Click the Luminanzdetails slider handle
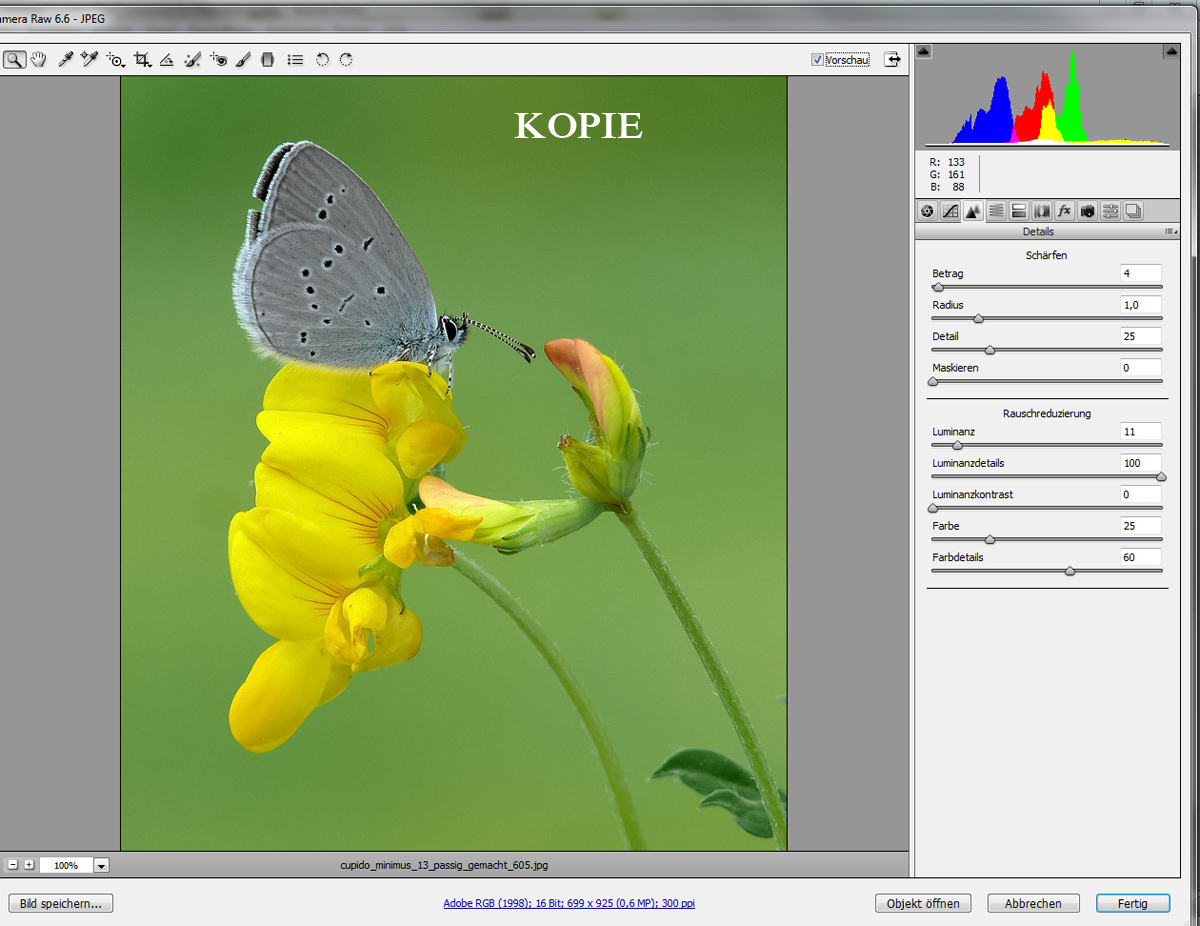1200x926 pixels. click(x=1161, y=477)
